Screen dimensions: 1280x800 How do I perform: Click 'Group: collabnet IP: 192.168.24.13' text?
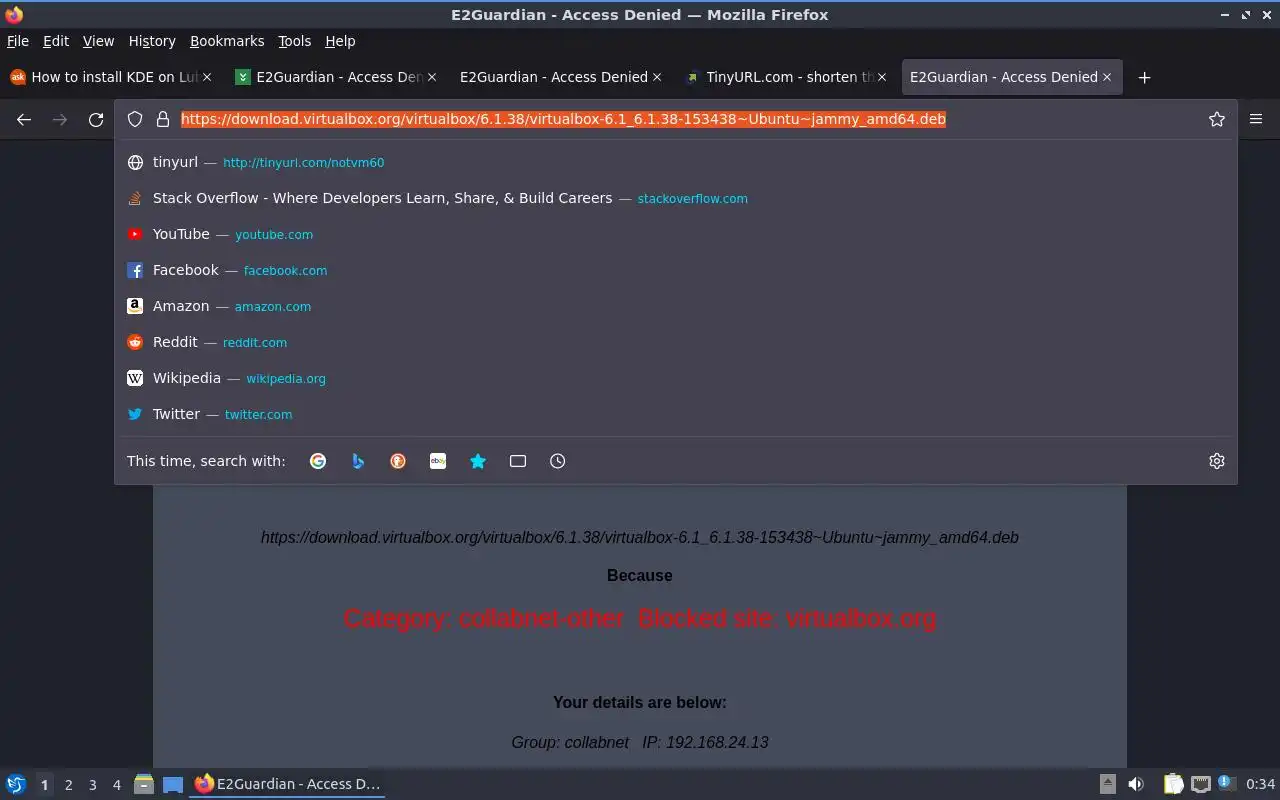640,742
